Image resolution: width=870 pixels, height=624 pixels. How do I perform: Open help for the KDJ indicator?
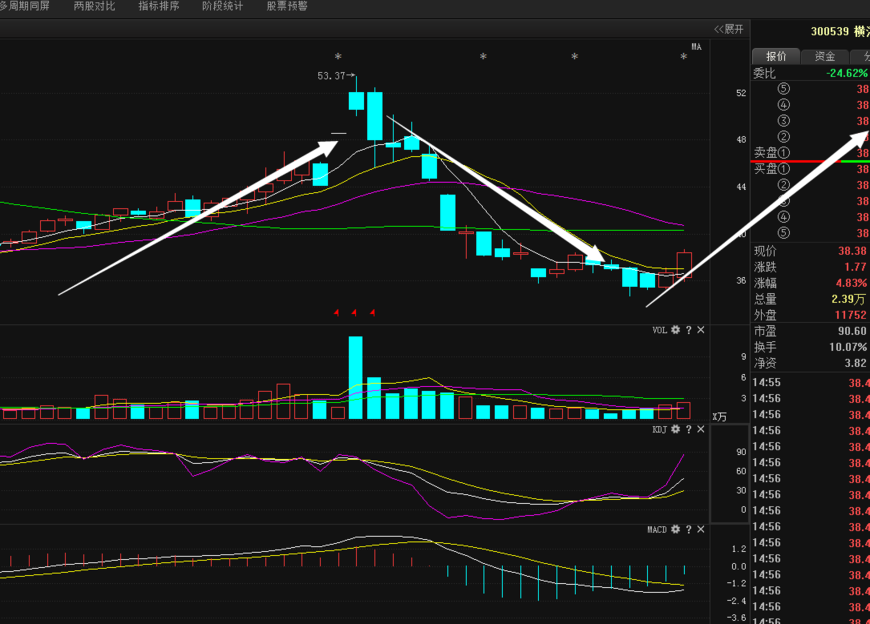[689, 429]
